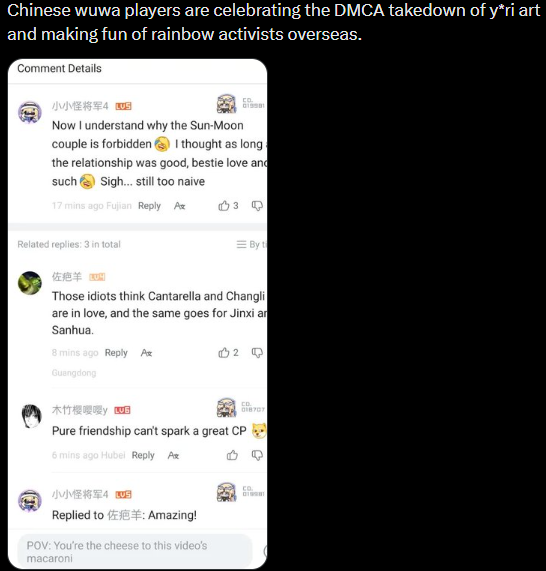546x571 pixels.
Task: Open the green avatar of 佐疤羊
Action: point(30,283)
